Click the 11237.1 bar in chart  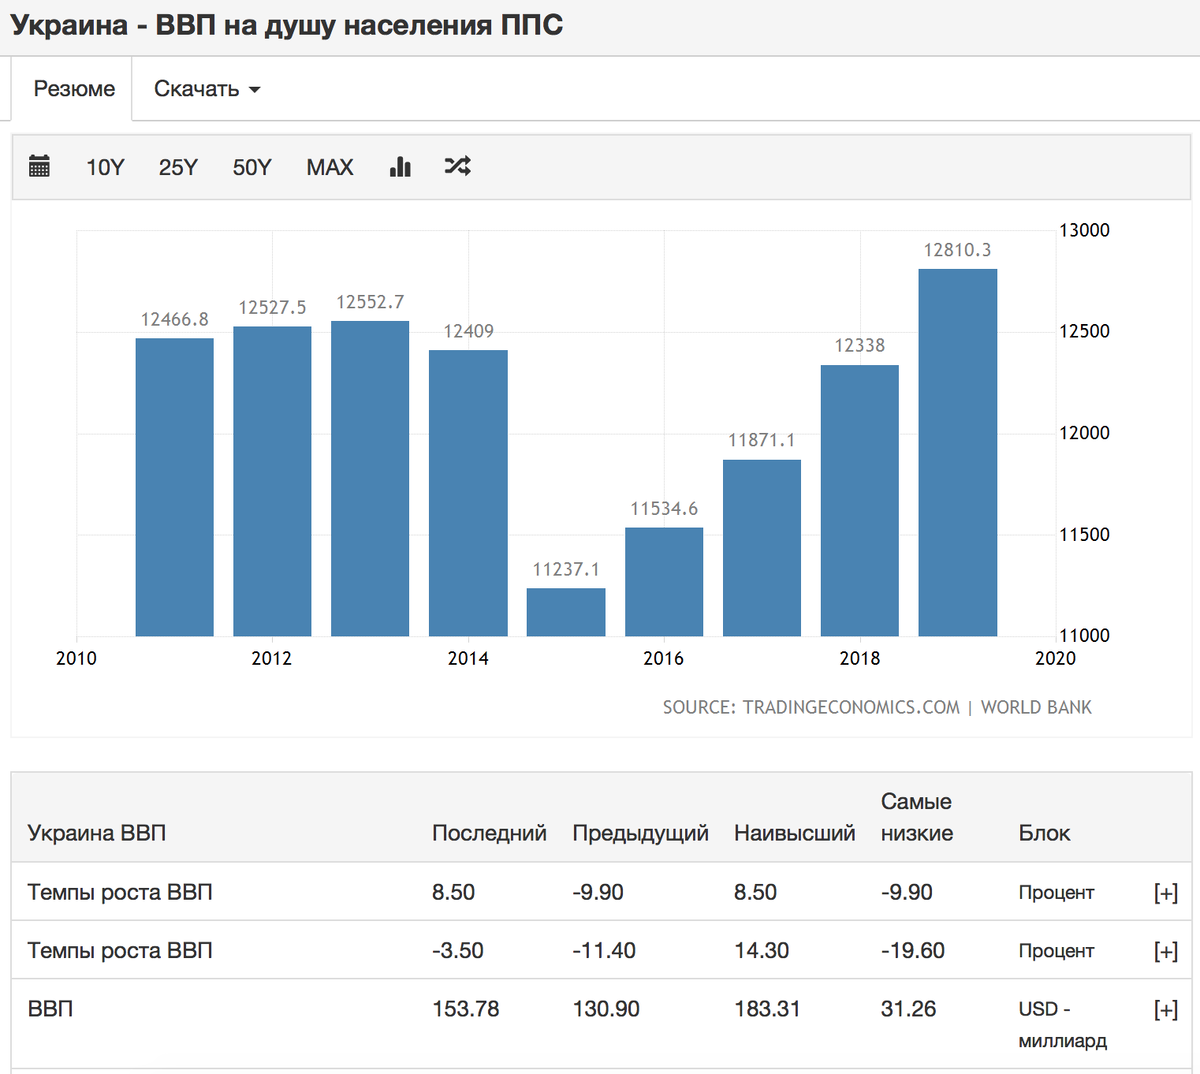pos(566,612)
